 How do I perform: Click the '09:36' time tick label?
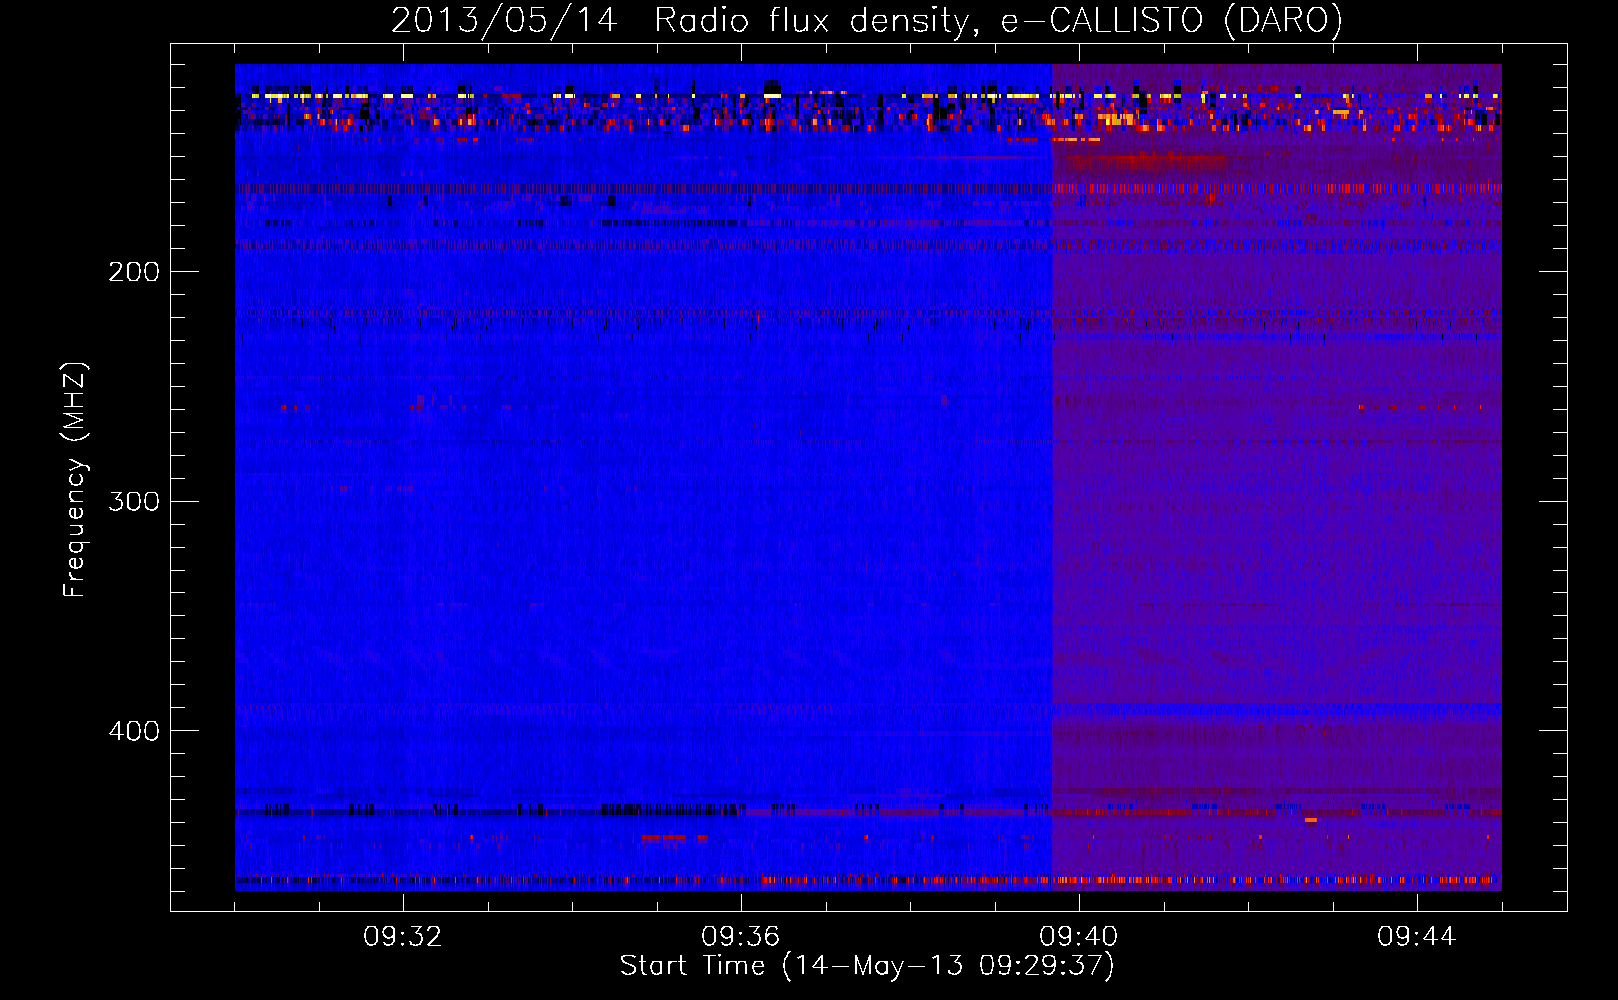741,937
